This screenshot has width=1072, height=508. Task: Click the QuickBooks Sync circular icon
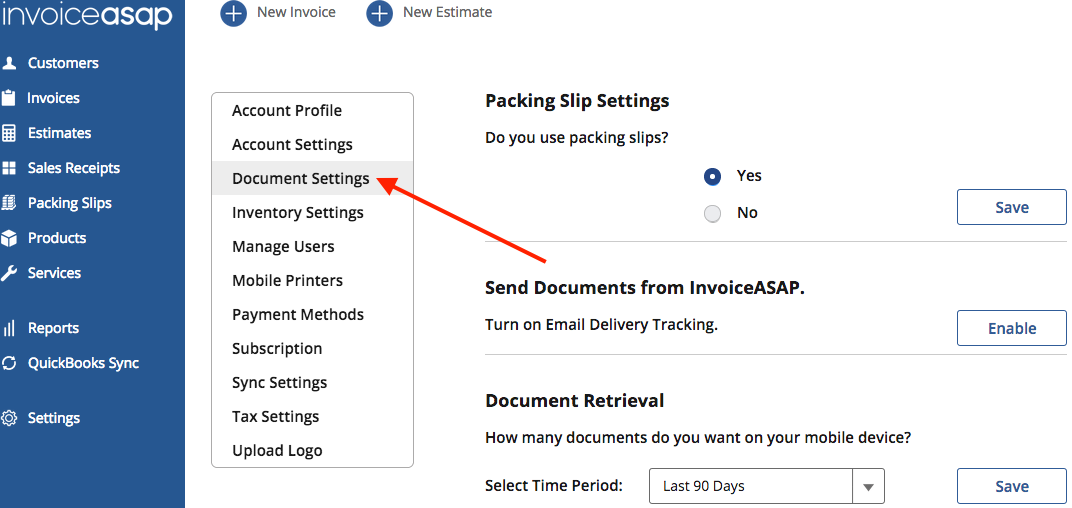pos(9,363)
